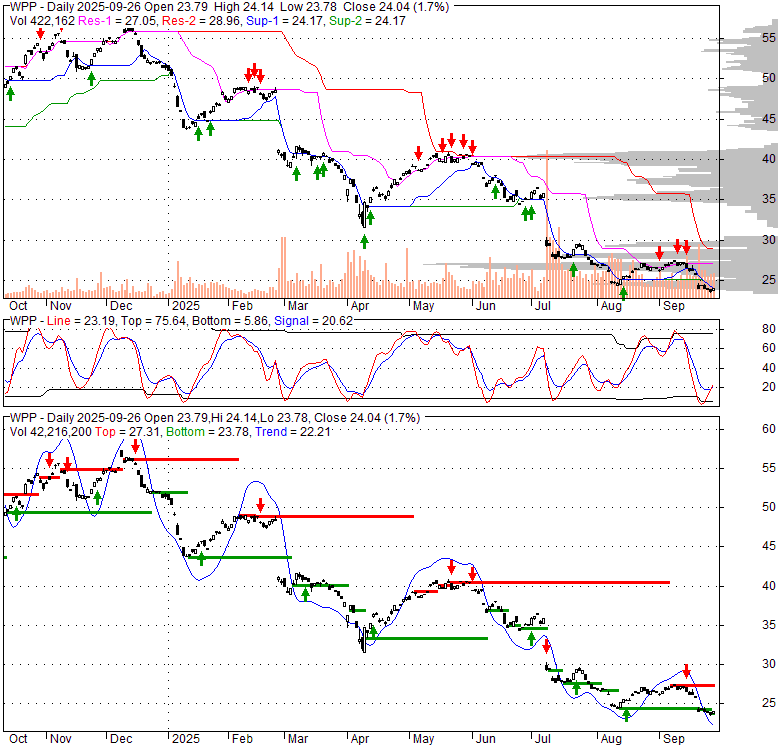Select the Sup-1 = 24.17 label
780x745 pixels.
pyautogui.click(x=286, y=21)
